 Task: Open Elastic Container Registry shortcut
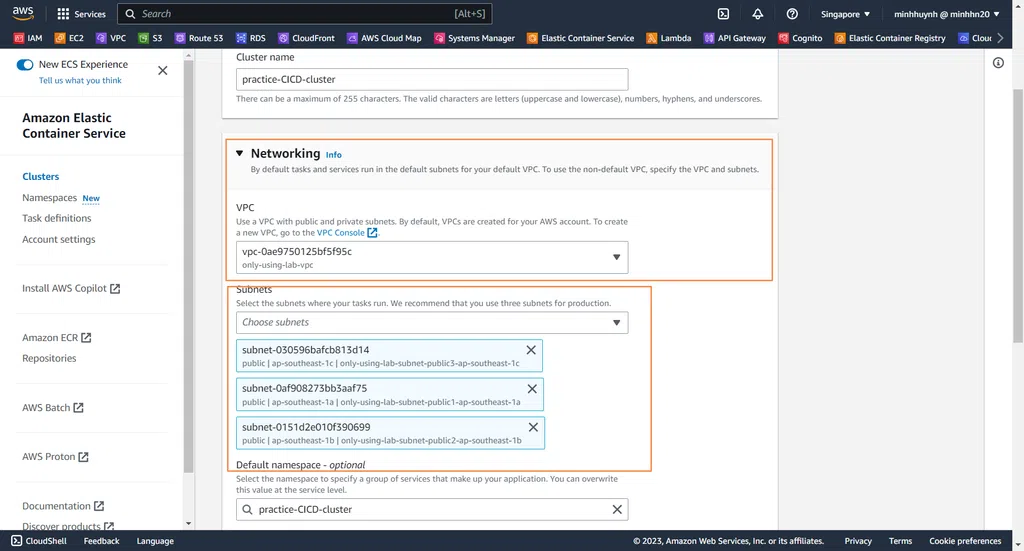click(x=890, y=38)
